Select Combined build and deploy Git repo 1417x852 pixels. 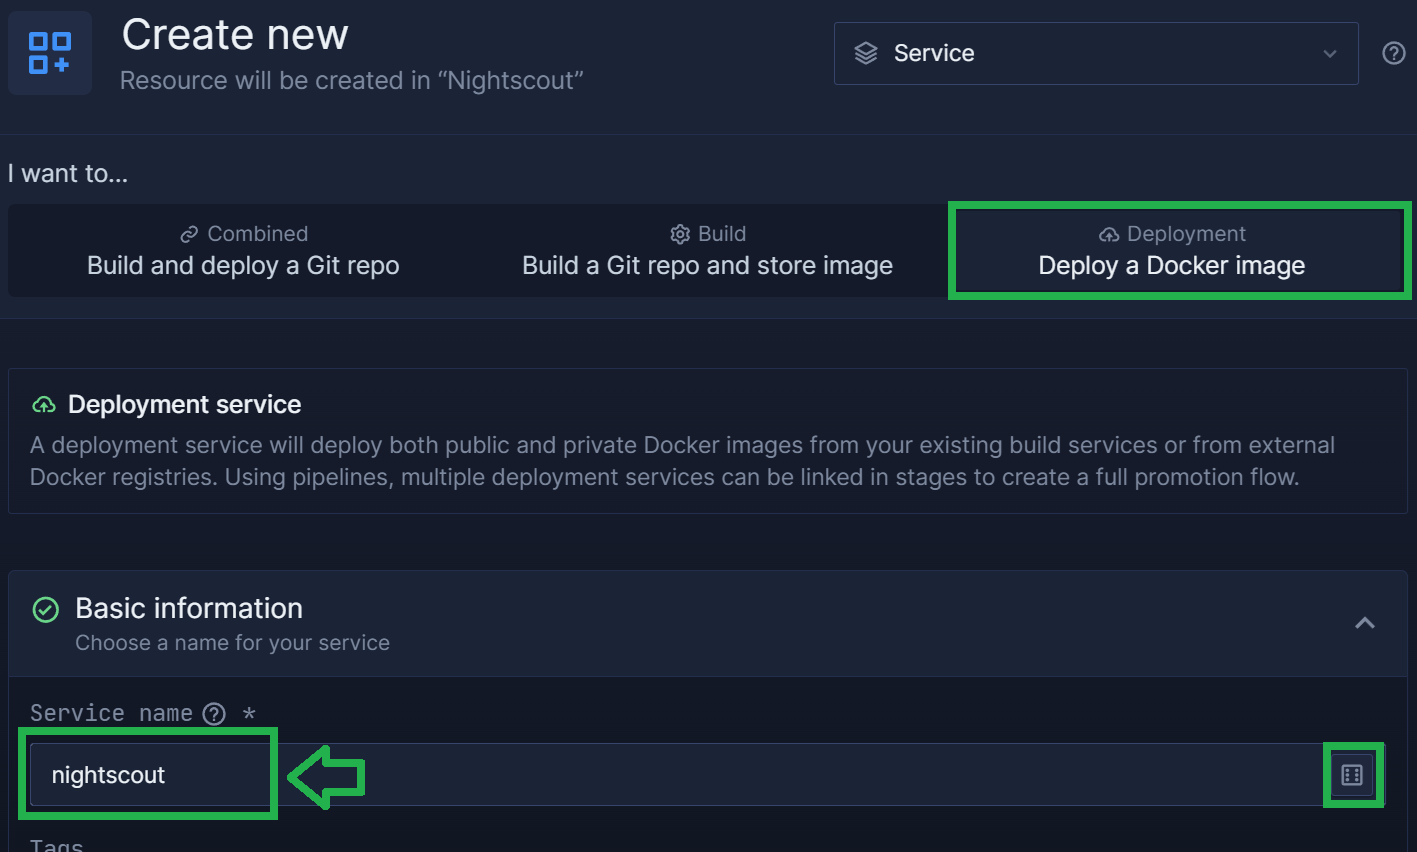coord(243,250)
